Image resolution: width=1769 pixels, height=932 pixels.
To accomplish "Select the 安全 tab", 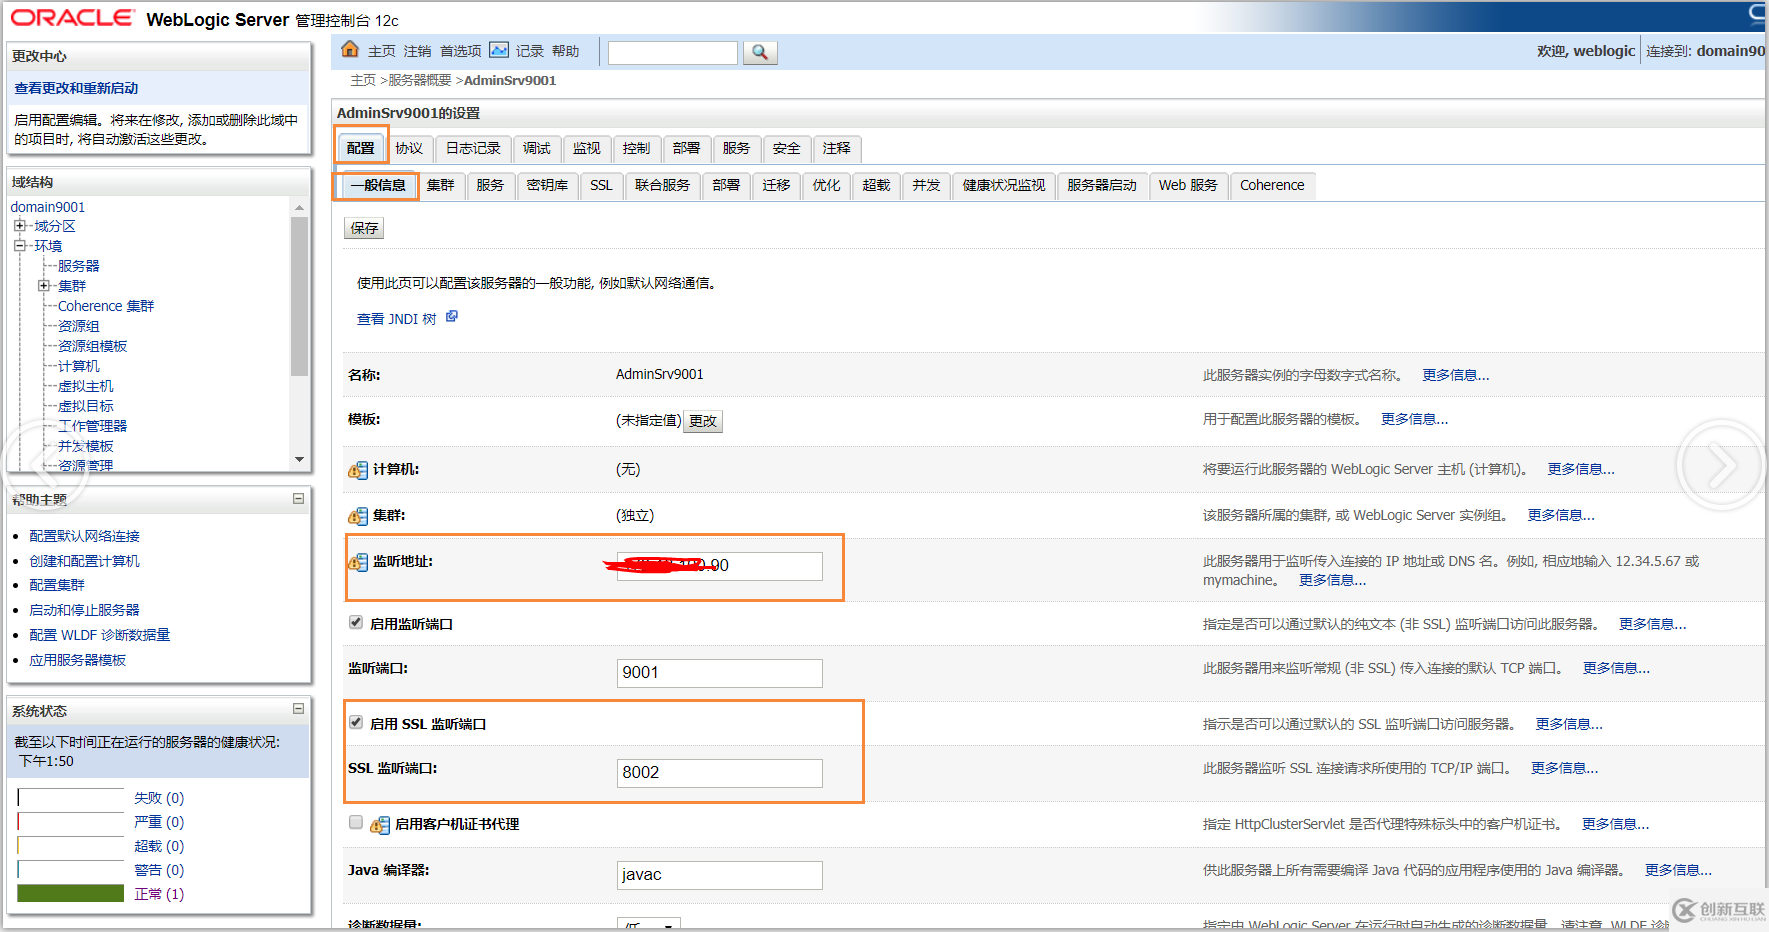I will click(787, 148).
